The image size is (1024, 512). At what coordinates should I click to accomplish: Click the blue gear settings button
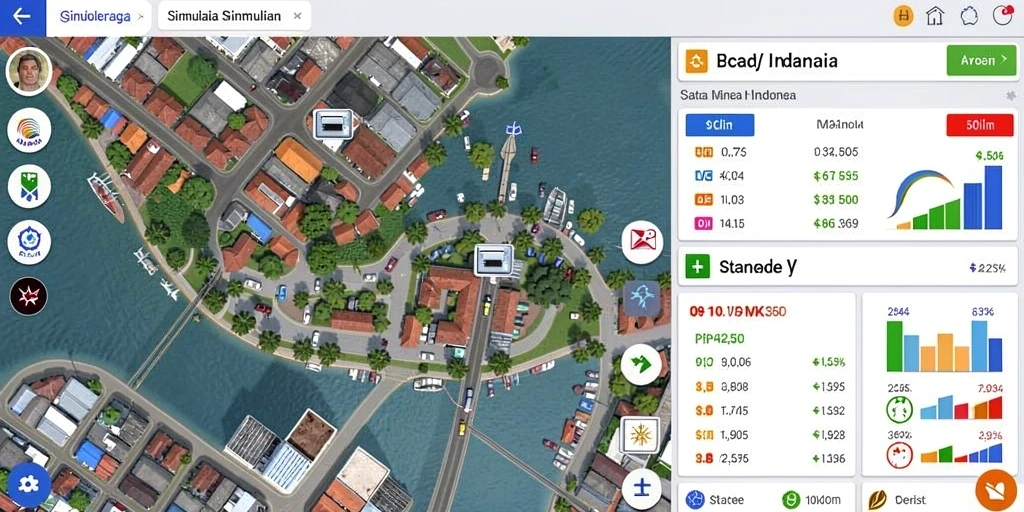tap(29, 484)
